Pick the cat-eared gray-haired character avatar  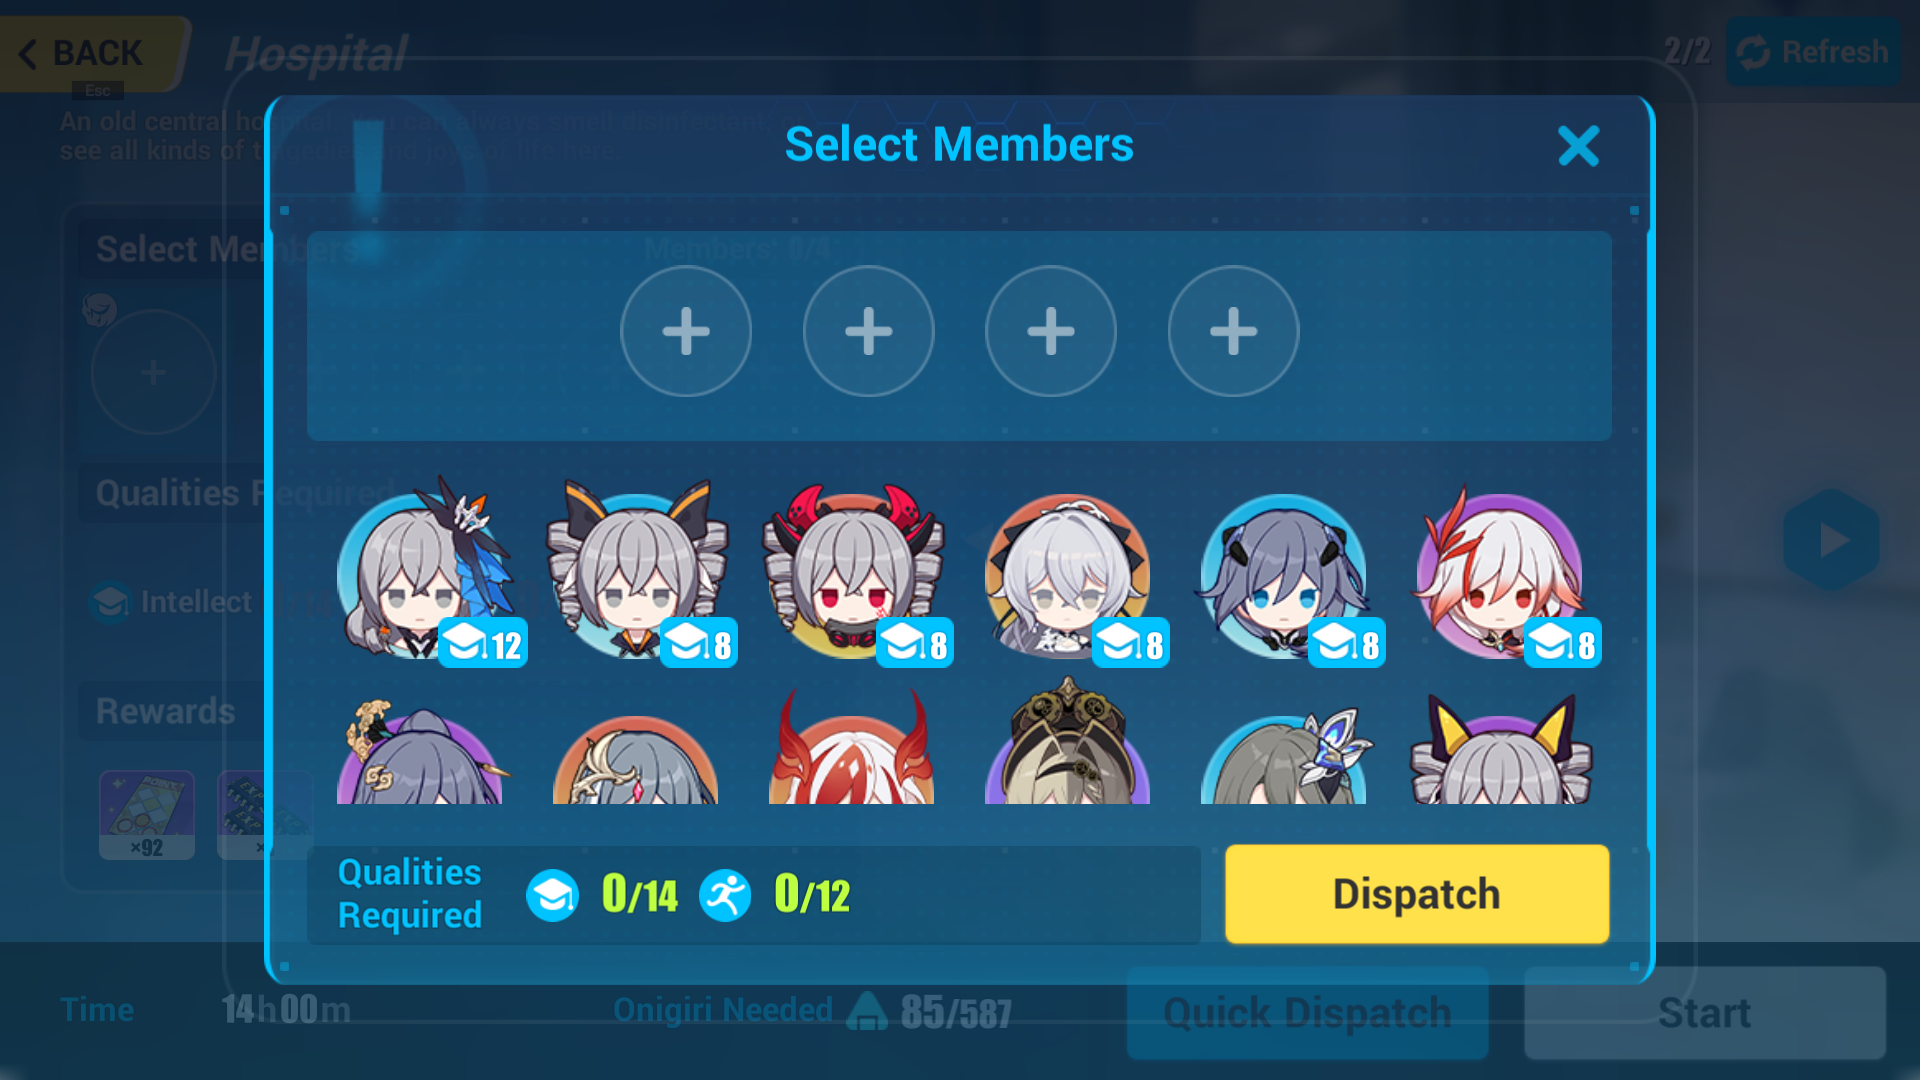click(638, 575)
